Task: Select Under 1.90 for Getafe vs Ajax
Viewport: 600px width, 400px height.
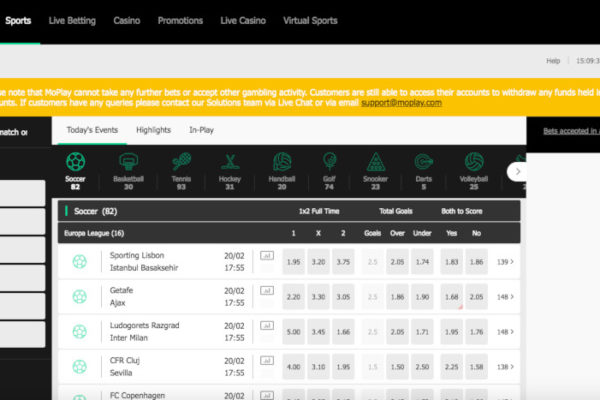Action: pyautogui.click(x=422, y=297)
